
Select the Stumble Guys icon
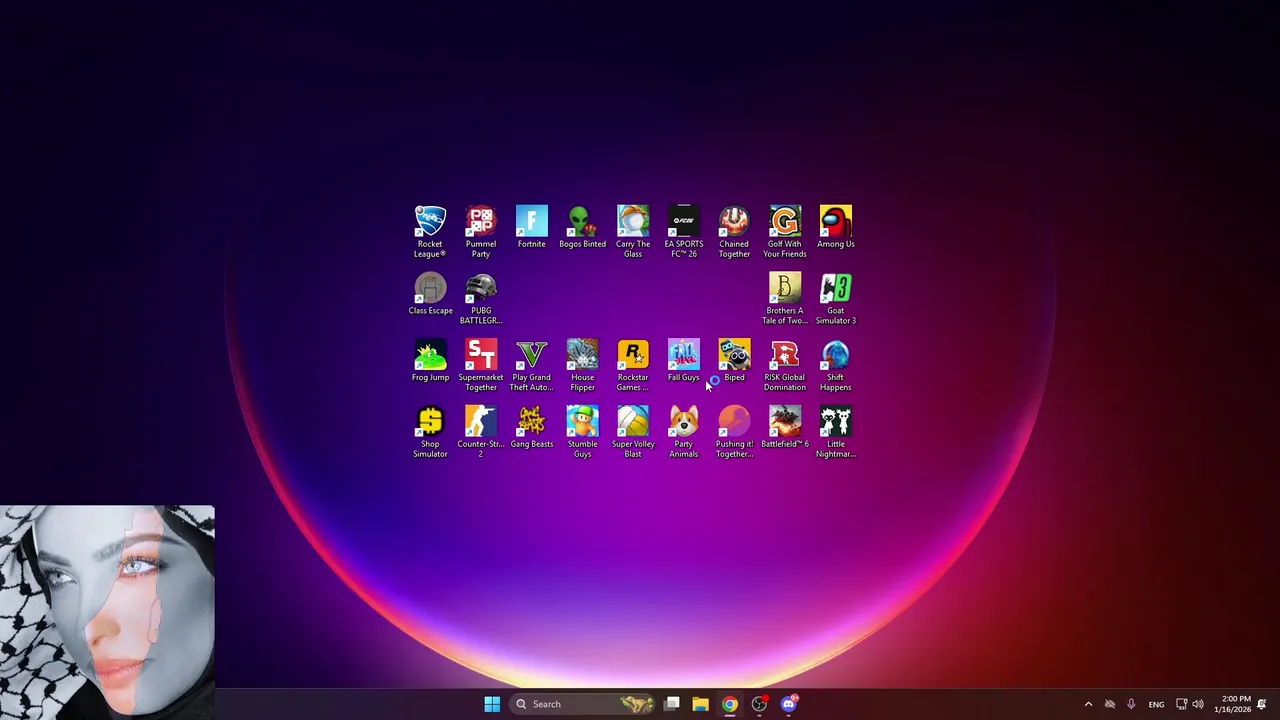click(582, 433)
